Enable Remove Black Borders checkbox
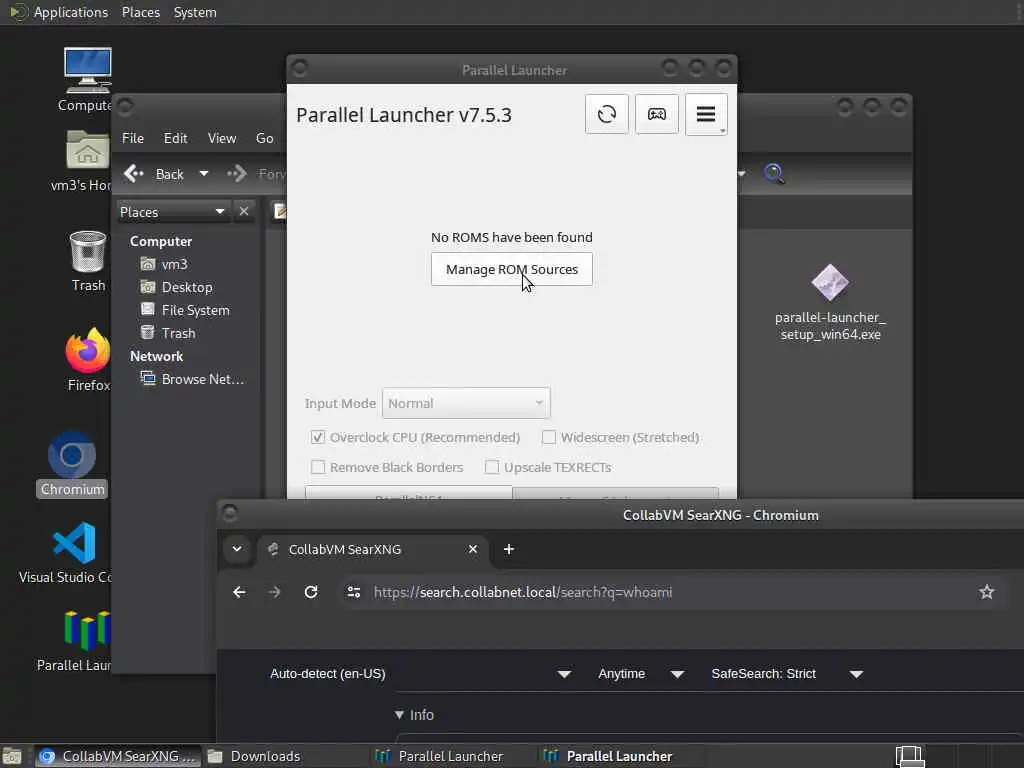Screen dimensions: 1024x768 [x=317, y=467]
